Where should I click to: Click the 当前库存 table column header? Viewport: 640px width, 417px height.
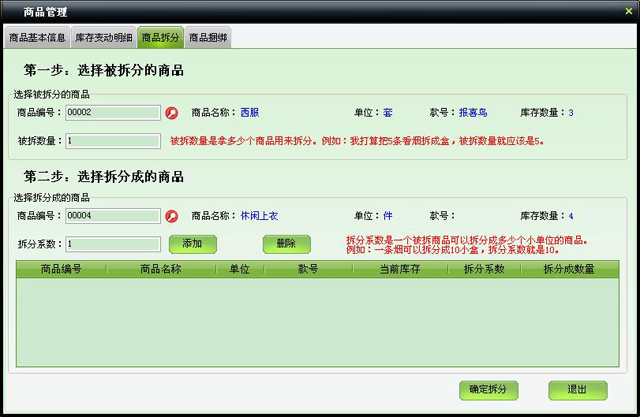(x=400, y=269)
